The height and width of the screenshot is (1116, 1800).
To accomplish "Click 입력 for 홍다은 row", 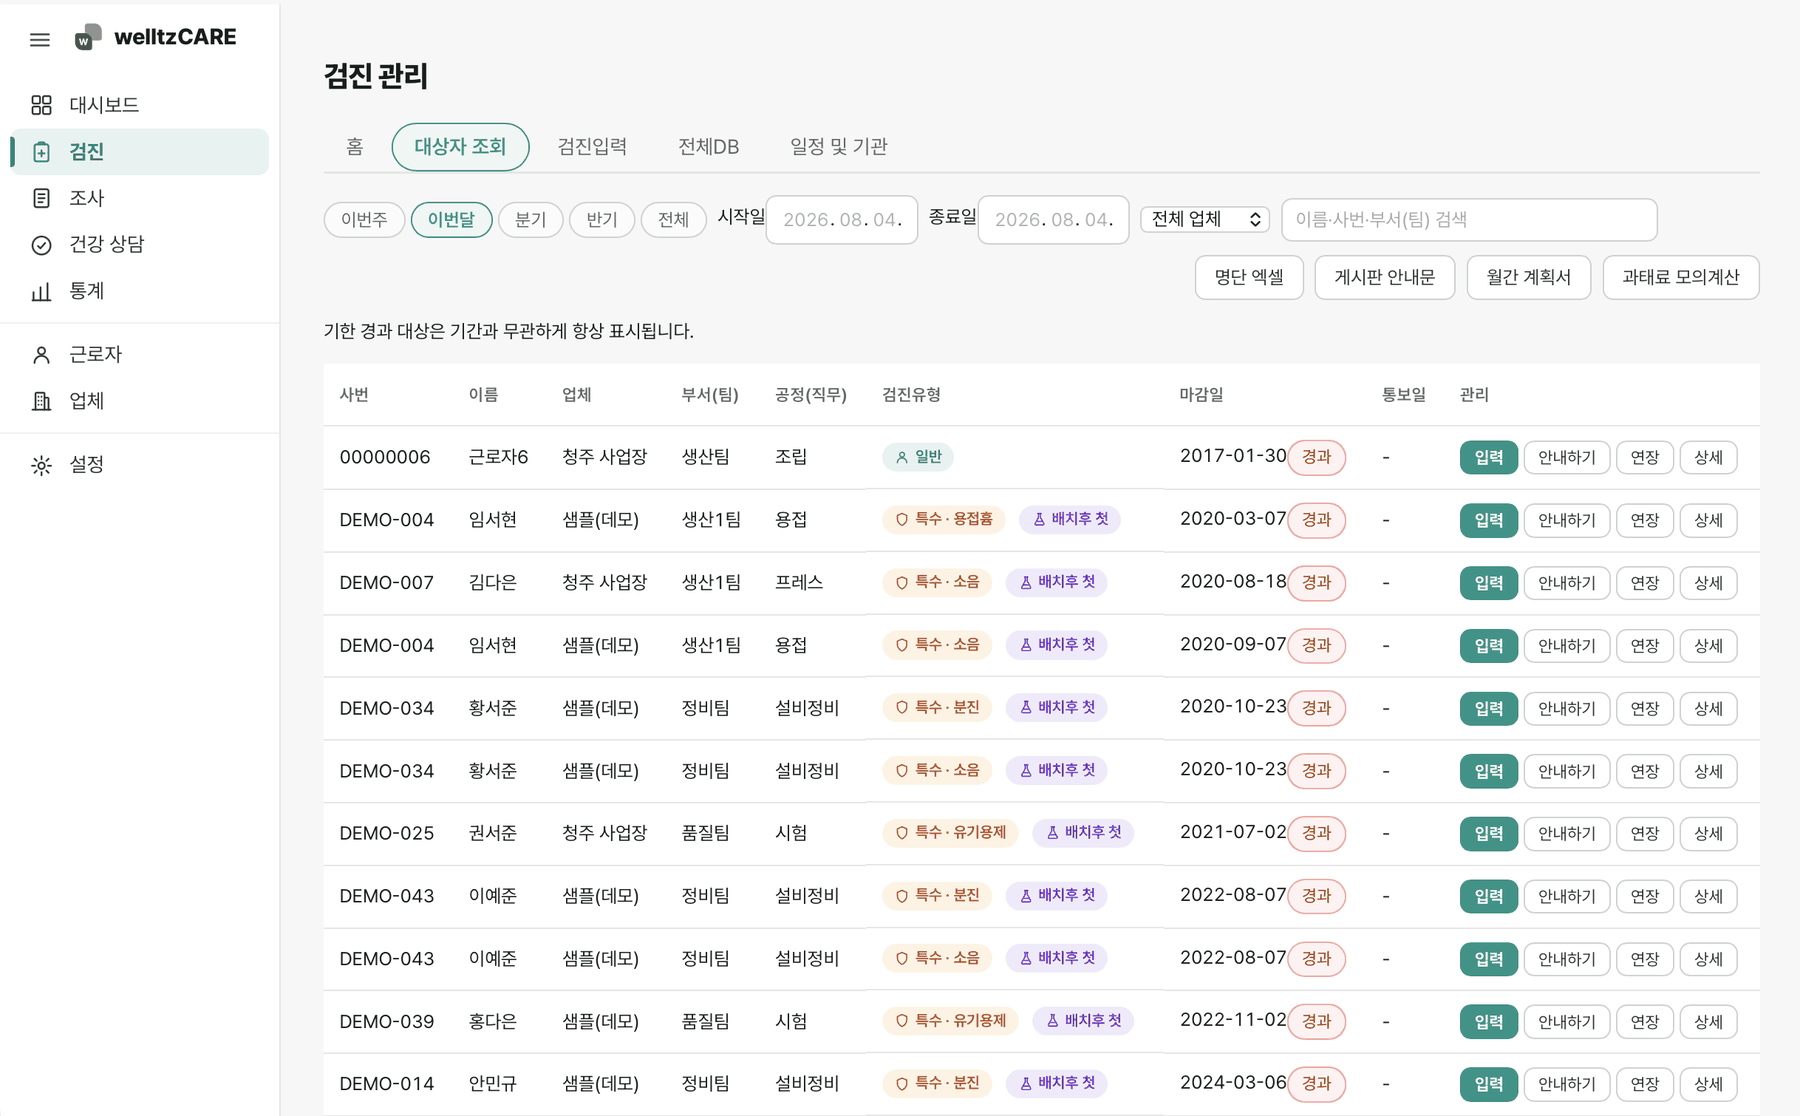I will [1489, 1022].
